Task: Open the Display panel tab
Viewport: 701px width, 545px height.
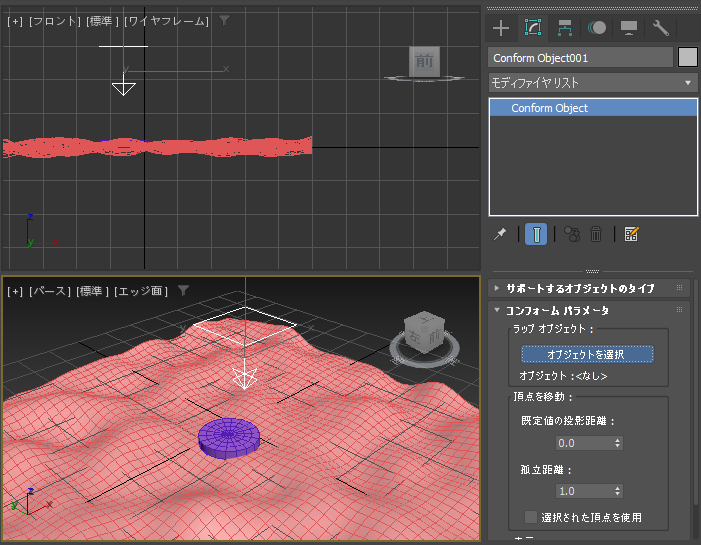Action: coord(629,28)
